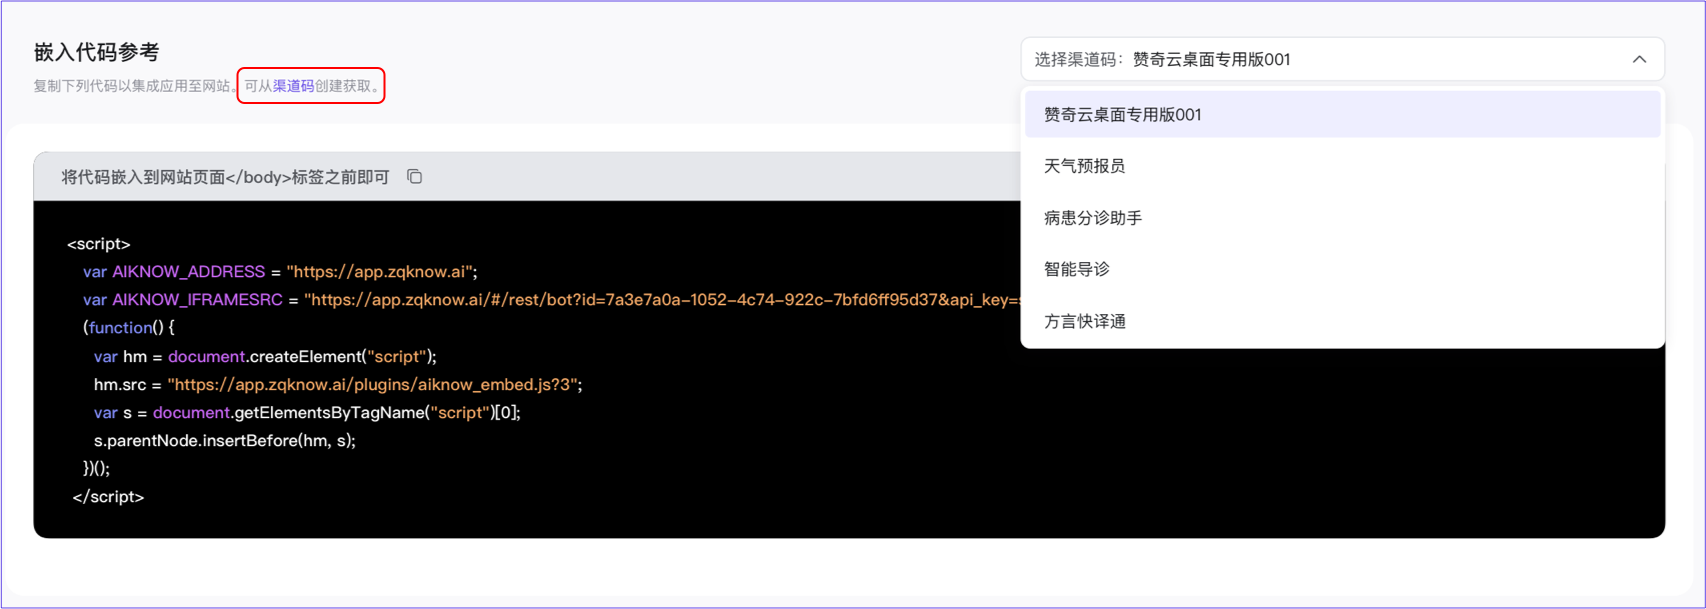Choose the 天气预报员 channel option
The image size is (1706, 609).
coord(1084,166)
